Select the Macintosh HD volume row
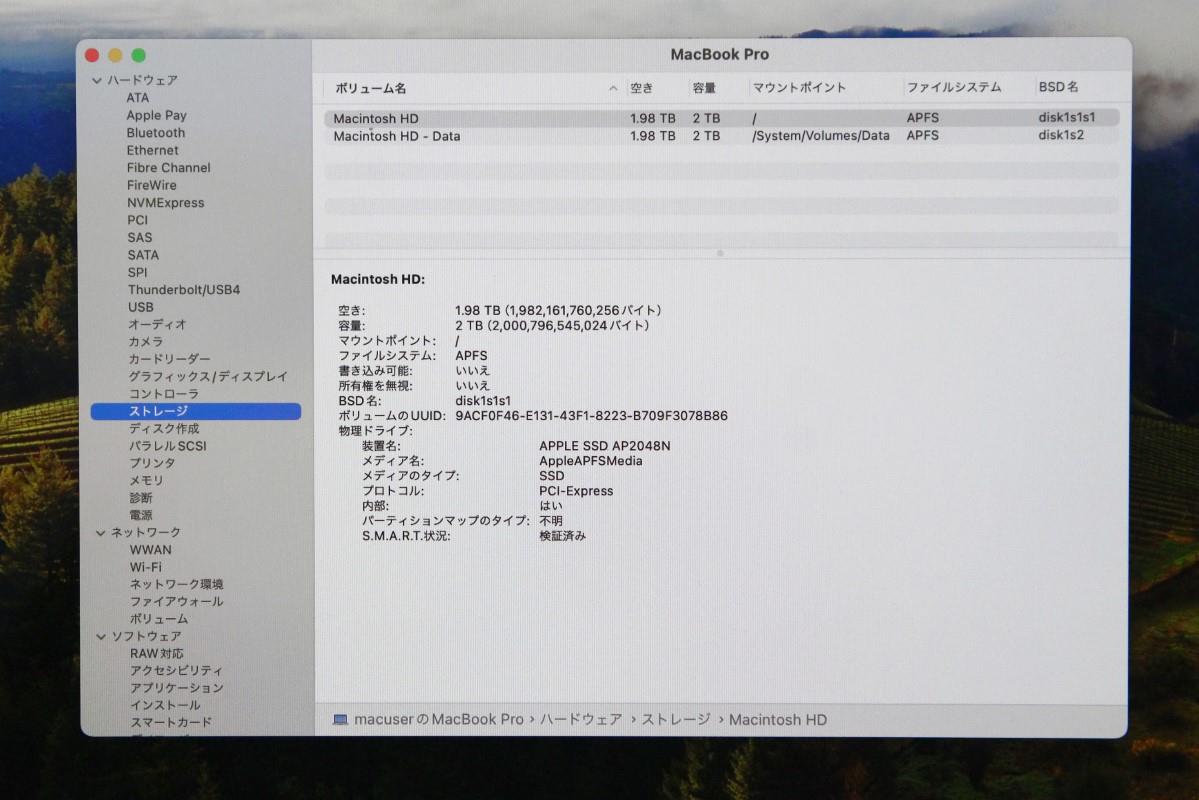The height and width of the screenshot is (800, 1199). (x=721, y=119)
